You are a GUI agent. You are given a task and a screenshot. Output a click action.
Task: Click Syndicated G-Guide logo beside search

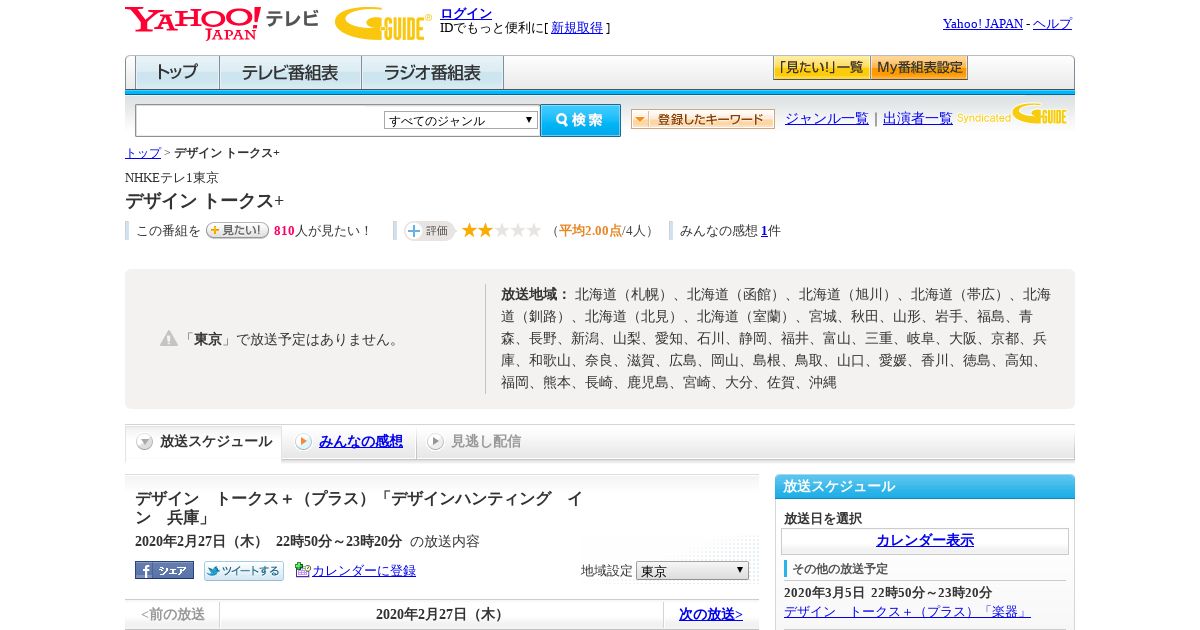pos(1011,114)
